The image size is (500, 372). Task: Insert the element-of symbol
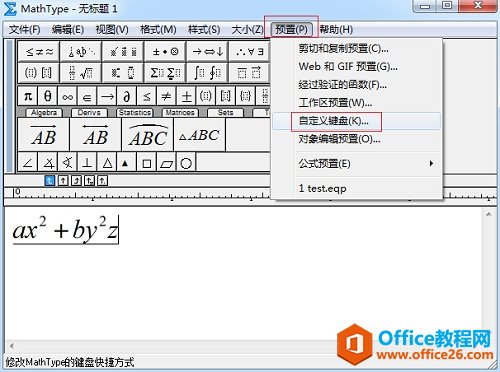pyautogui.click(x=87, y=96)
